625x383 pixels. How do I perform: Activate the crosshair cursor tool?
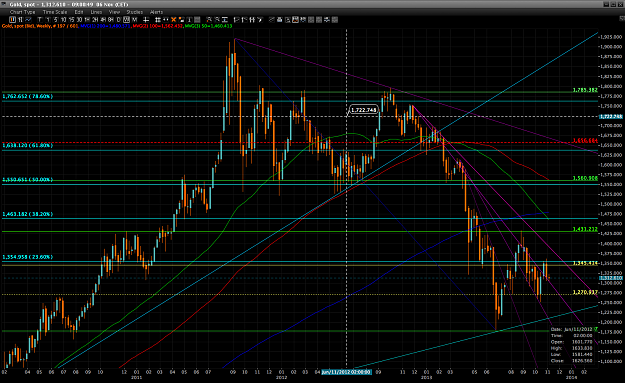(x=146, y=20)
